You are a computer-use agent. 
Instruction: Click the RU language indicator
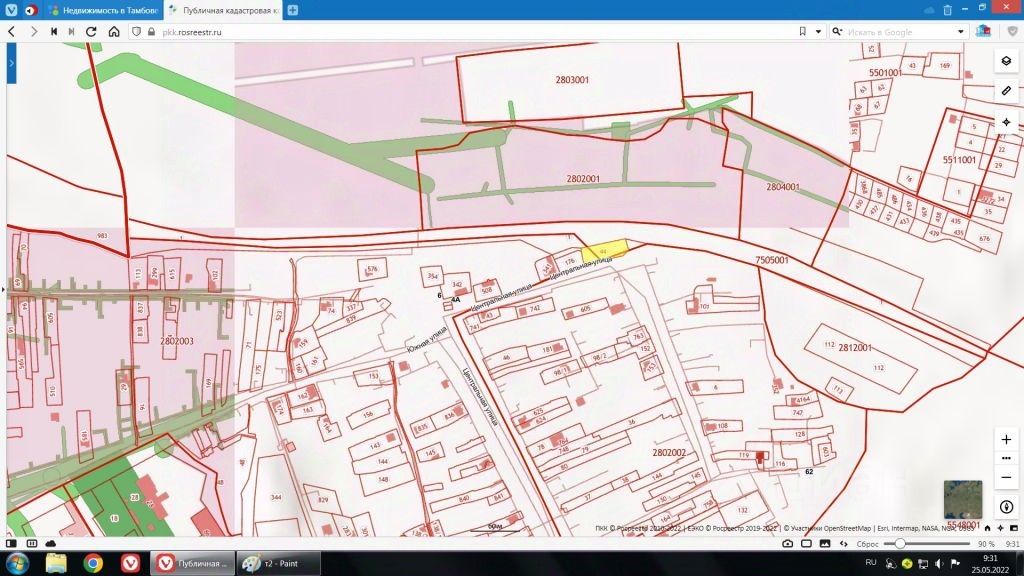click(871, 562)
